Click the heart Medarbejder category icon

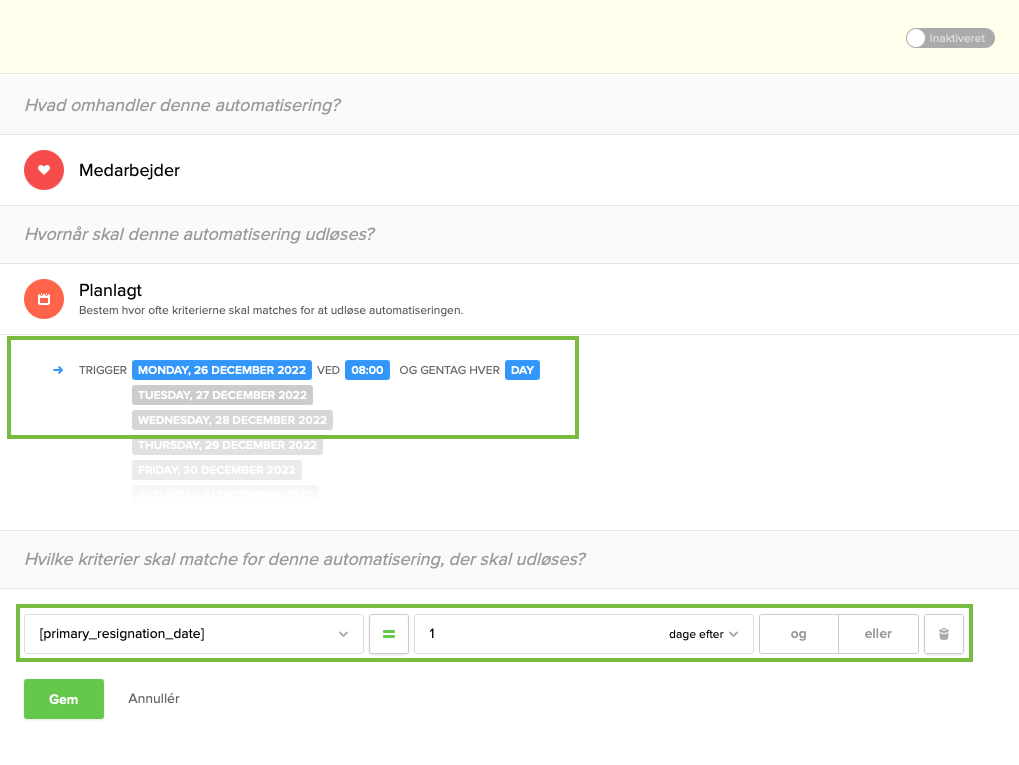[x=43, y=170]
